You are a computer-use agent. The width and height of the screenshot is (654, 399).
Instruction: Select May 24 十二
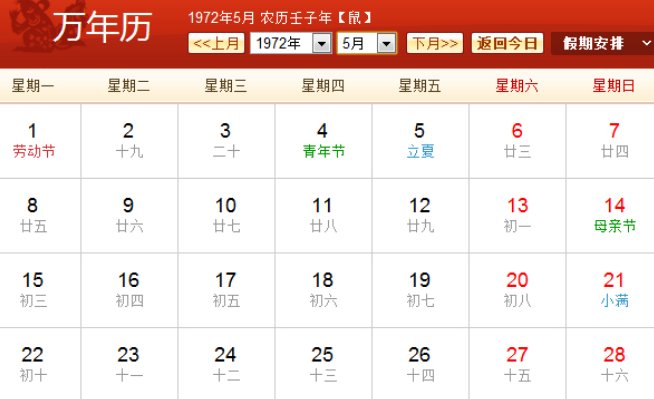226,364
